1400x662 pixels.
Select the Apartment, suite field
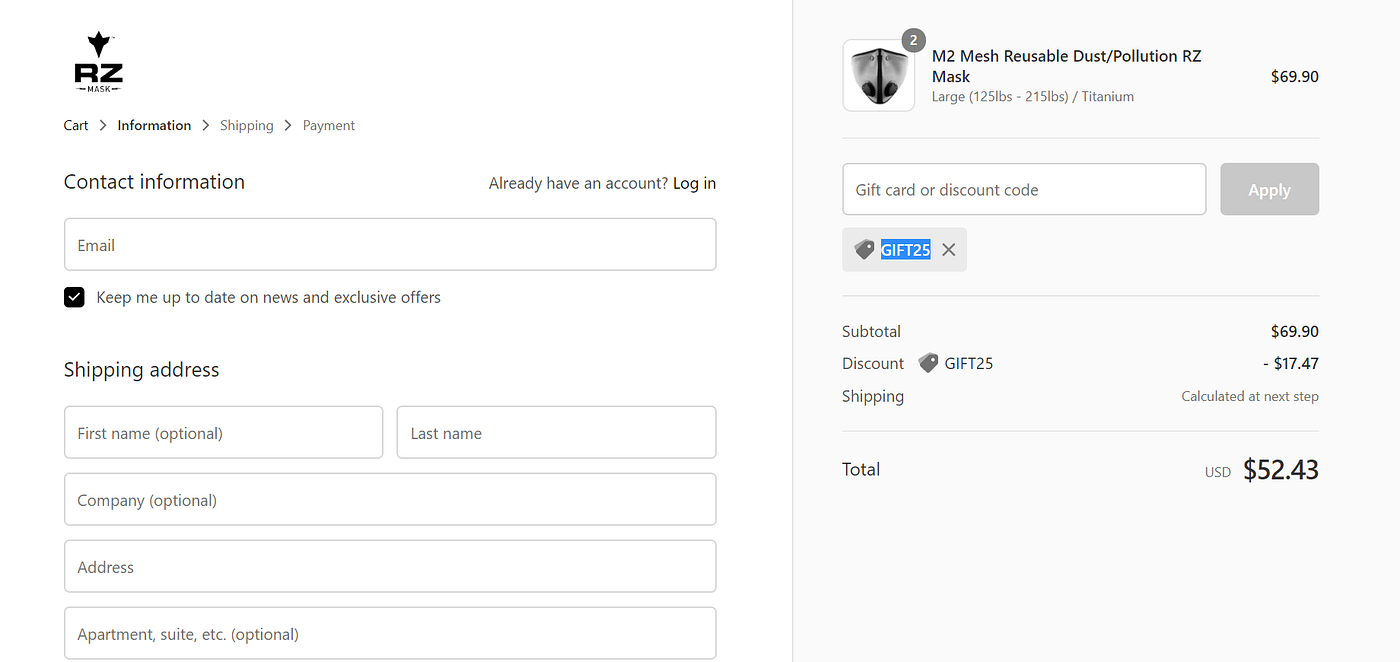[x=390, y=634]
